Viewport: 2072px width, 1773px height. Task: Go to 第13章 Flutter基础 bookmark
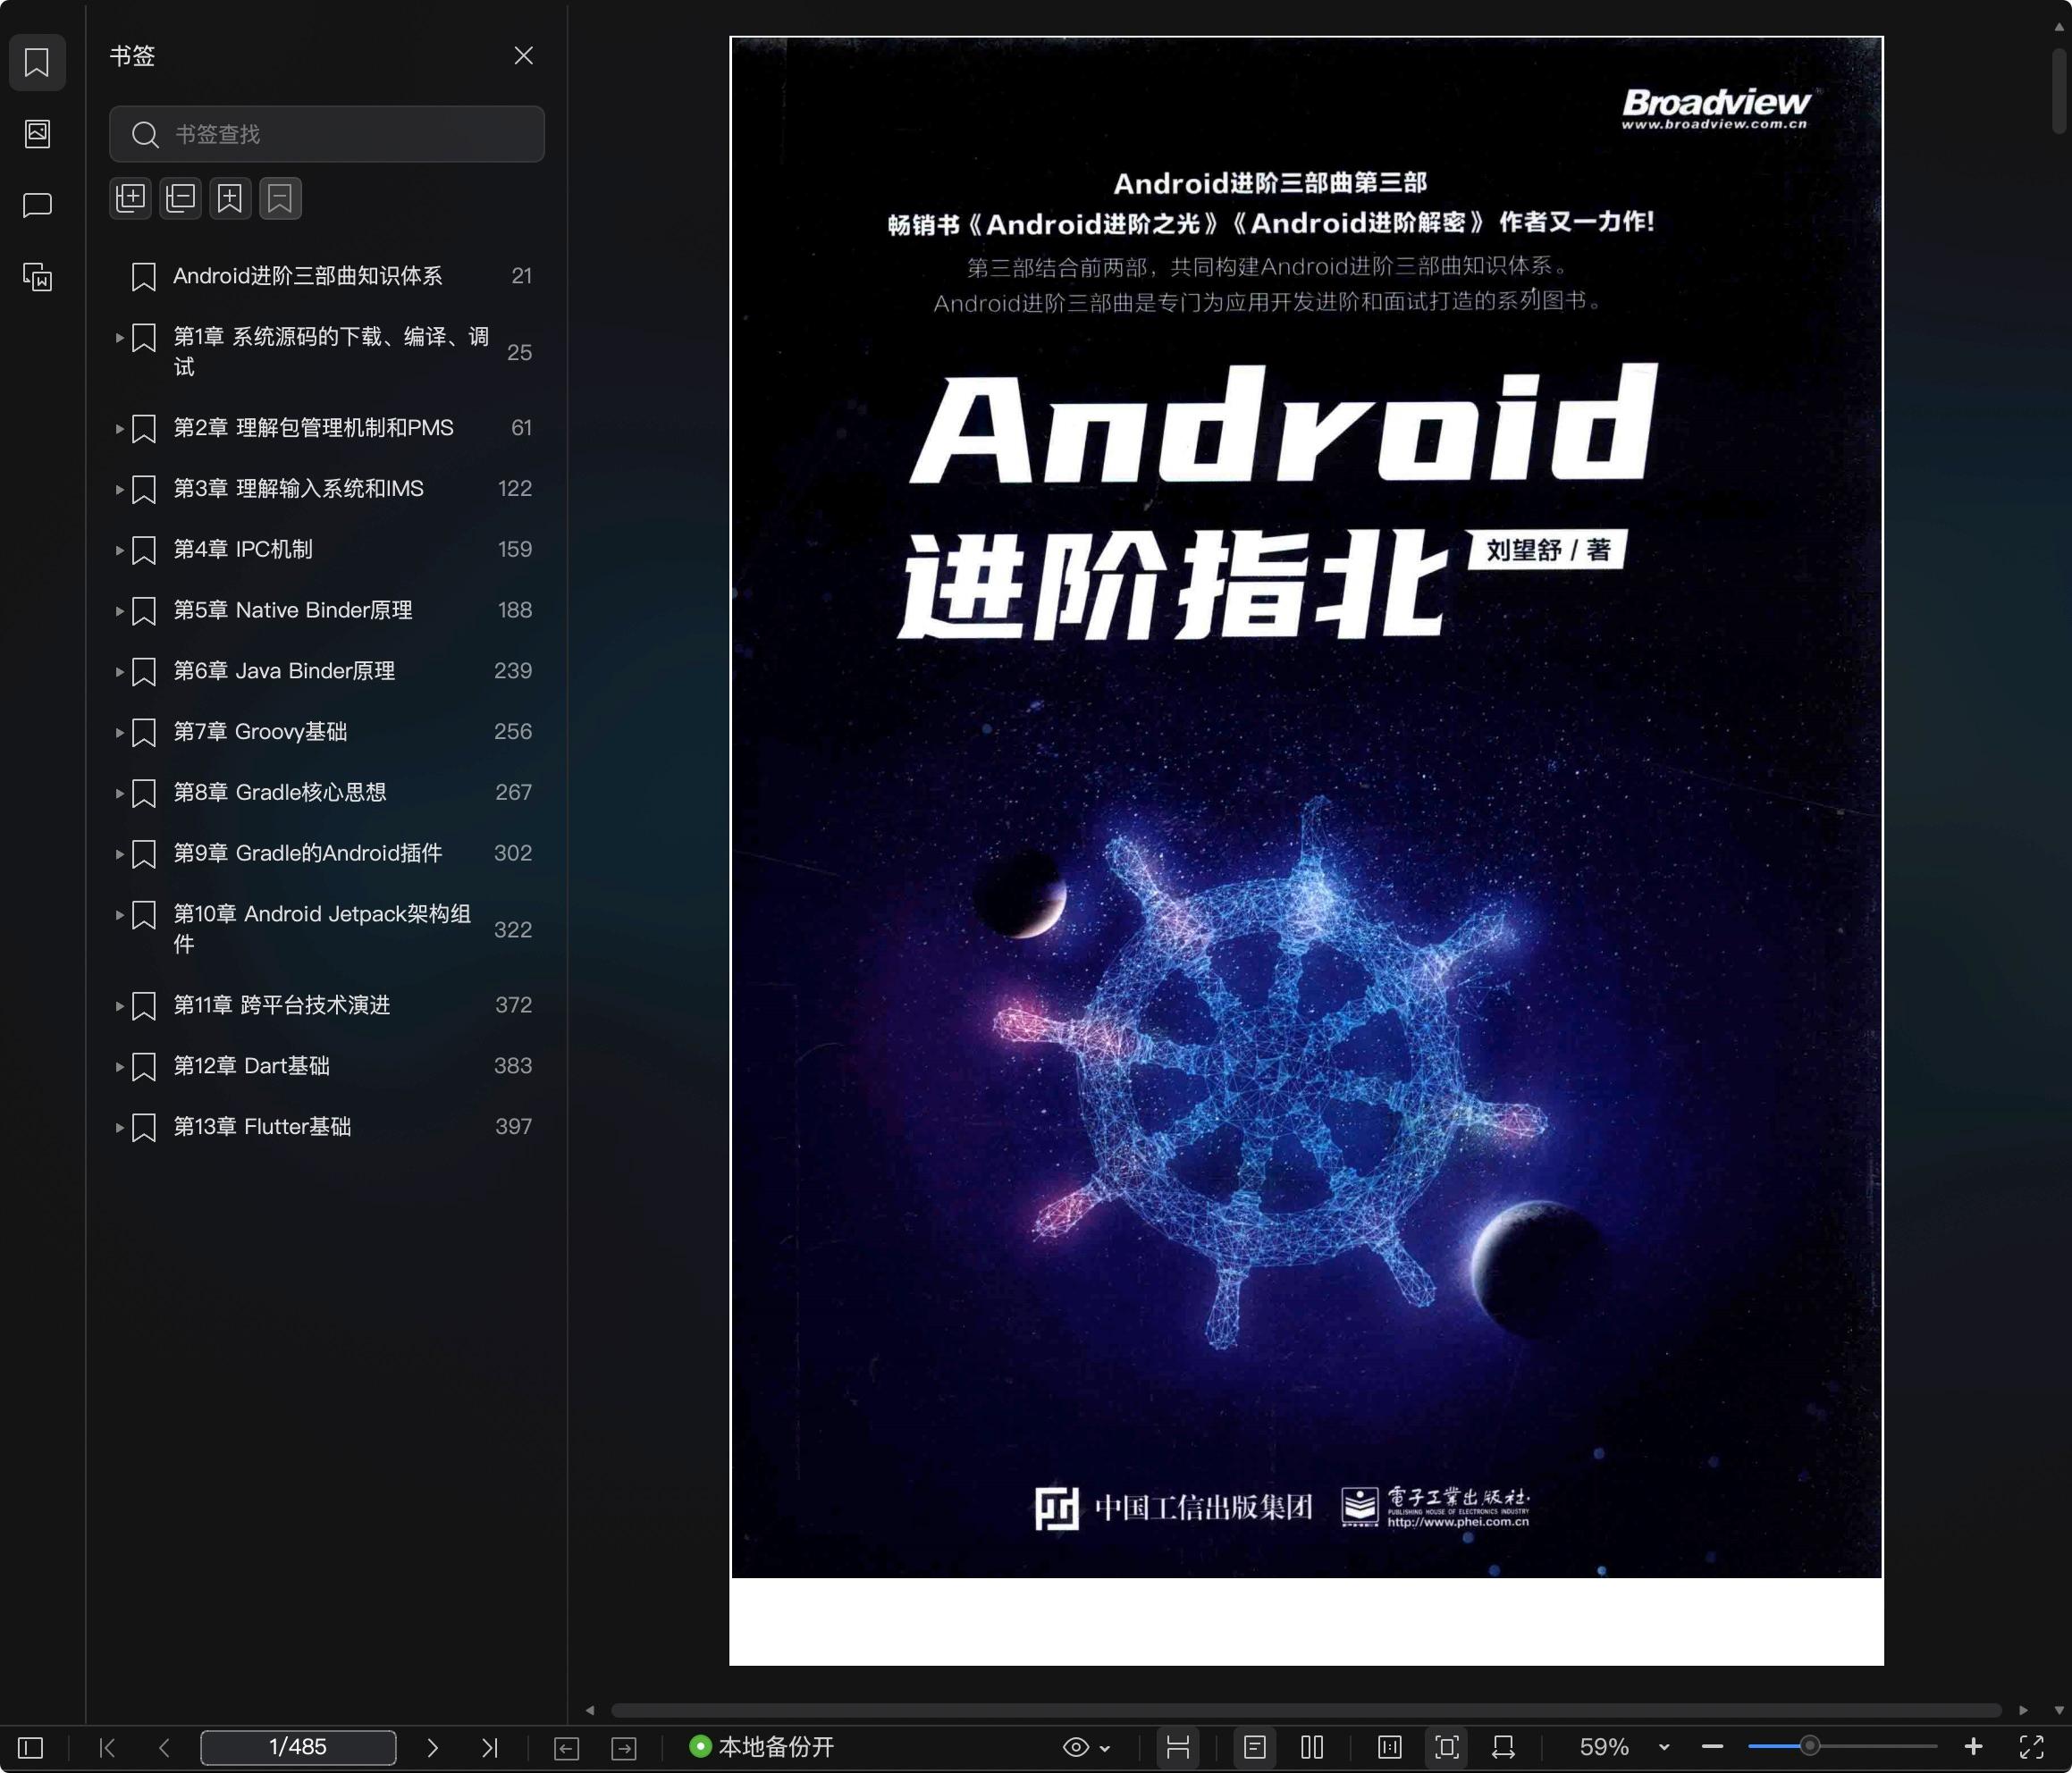click(x=262, y=1127)
